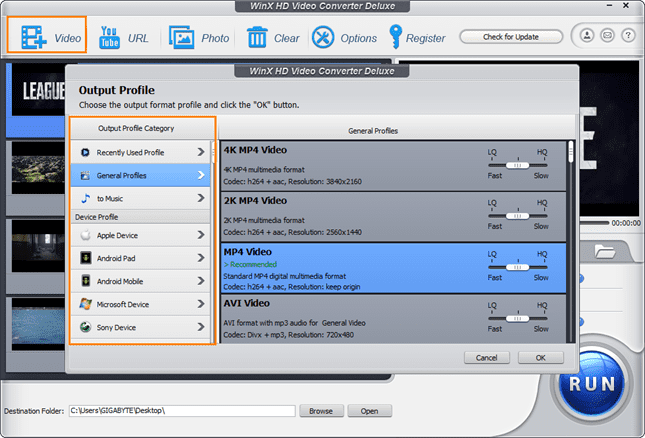645x438 pixels.
Task: Click the Open destination button
Action: point(369,410)
